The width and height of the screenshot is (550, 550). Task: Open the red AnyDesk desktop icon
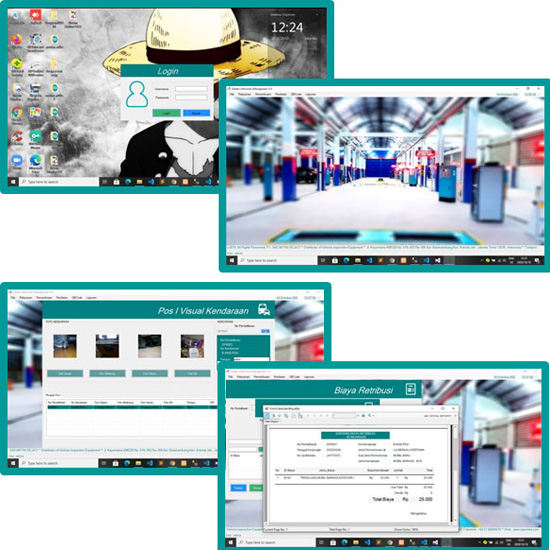click(x=35, y=15)
